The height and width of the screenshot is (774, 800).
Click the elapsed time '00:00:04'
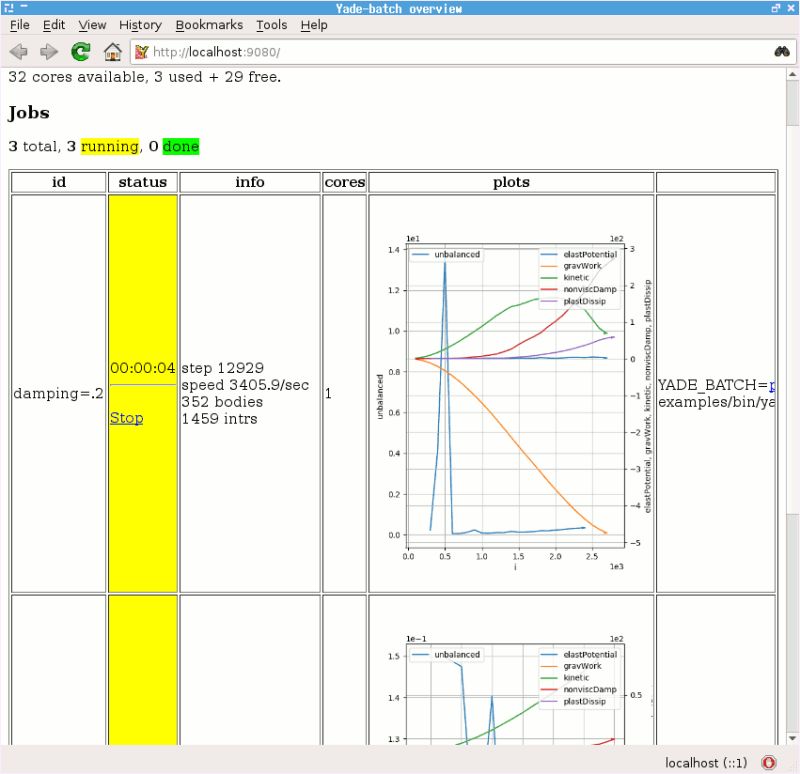(142, 368)
